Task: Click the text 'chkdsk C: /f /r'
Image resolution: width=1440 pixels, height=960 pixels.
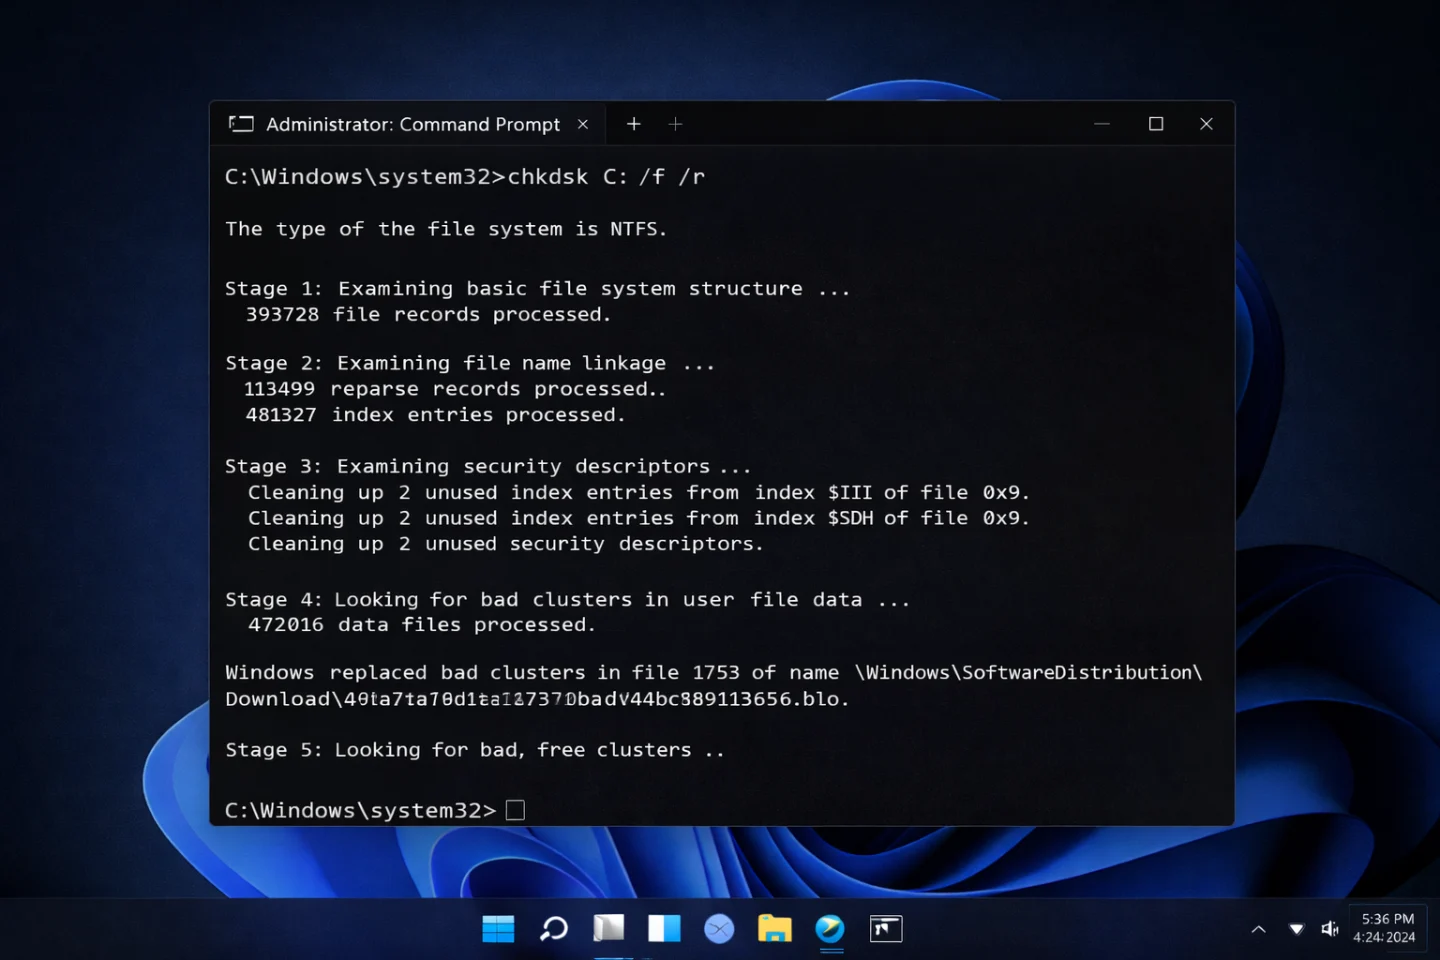Action: click(606, 177)
